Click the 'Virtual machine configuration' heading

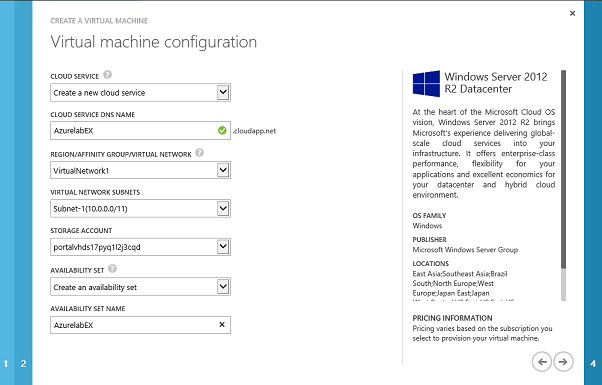[154, 42]
